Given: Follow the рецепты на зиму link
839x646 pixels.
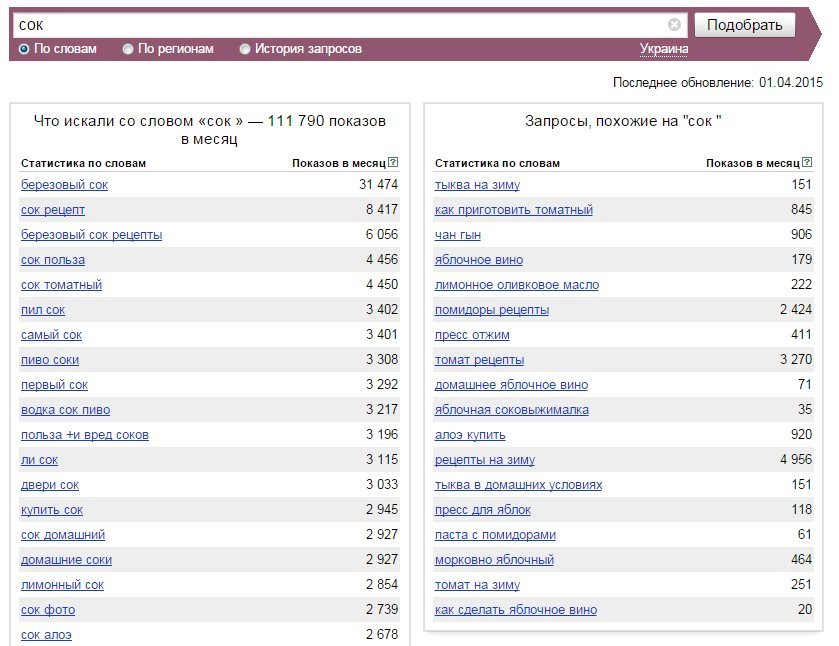Looking at the screenshot, I should [485, 460].
